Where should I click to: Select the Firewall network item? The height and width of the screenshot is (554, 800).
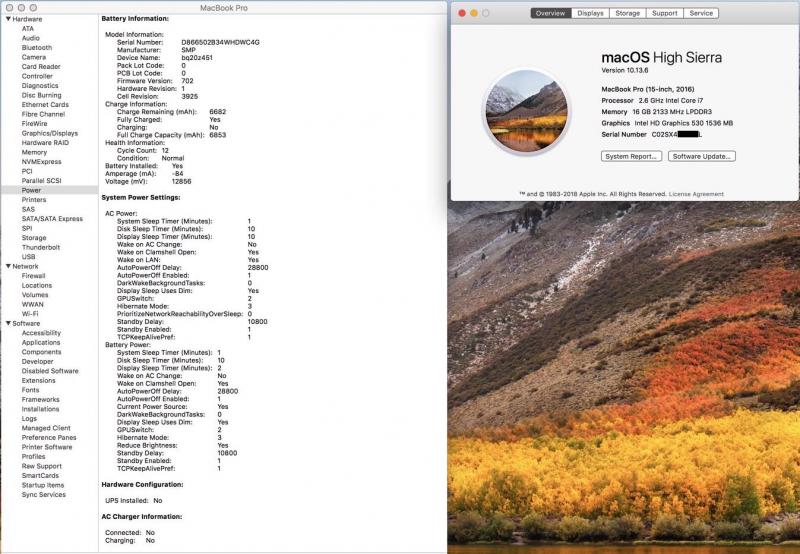[x=34, y=275]
